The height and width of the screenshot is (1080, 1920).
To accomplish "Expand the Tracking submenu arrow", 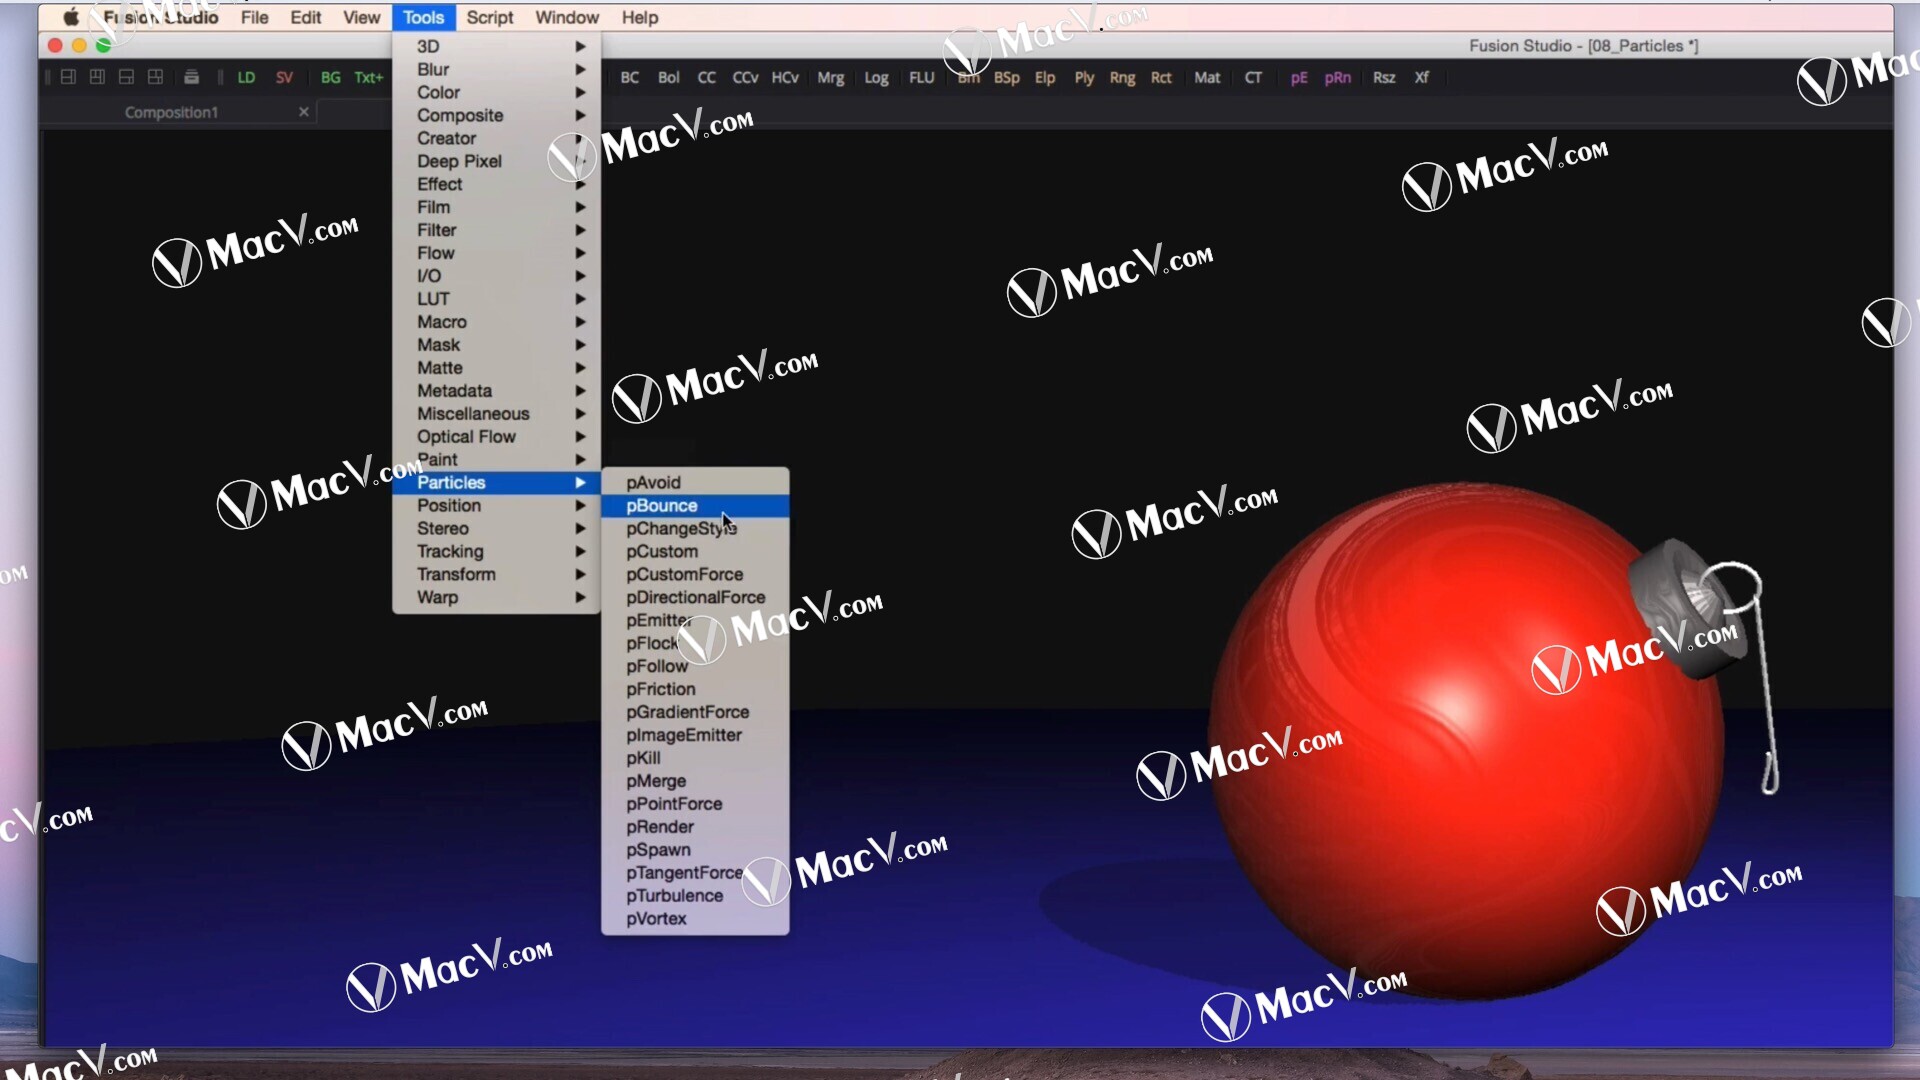I will 580,551.
